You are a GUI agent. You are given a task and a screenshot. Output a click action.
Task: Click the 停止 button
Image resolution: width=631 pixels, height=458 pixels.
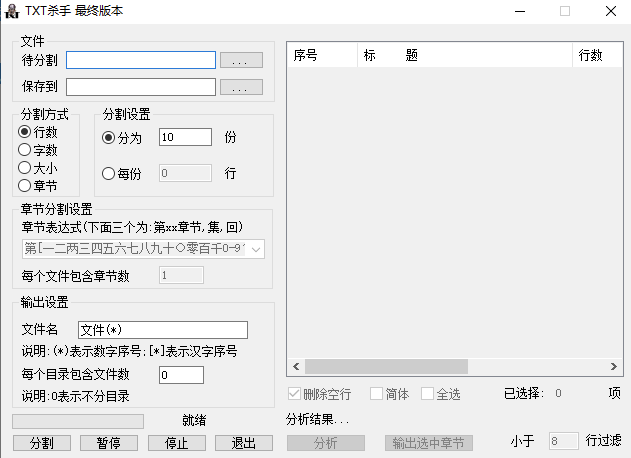click(x=177, y=443)
